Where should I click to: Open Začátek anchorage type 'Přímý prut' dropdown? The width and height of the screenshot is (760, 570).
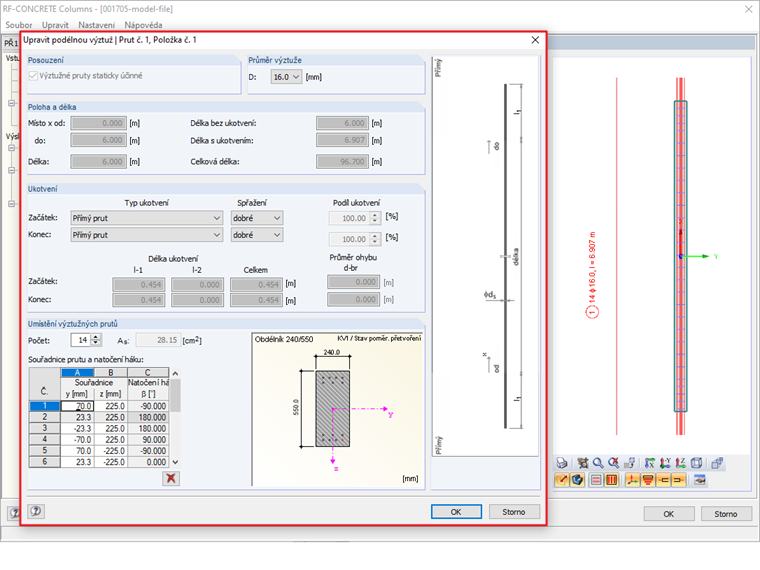coord(146,218)
